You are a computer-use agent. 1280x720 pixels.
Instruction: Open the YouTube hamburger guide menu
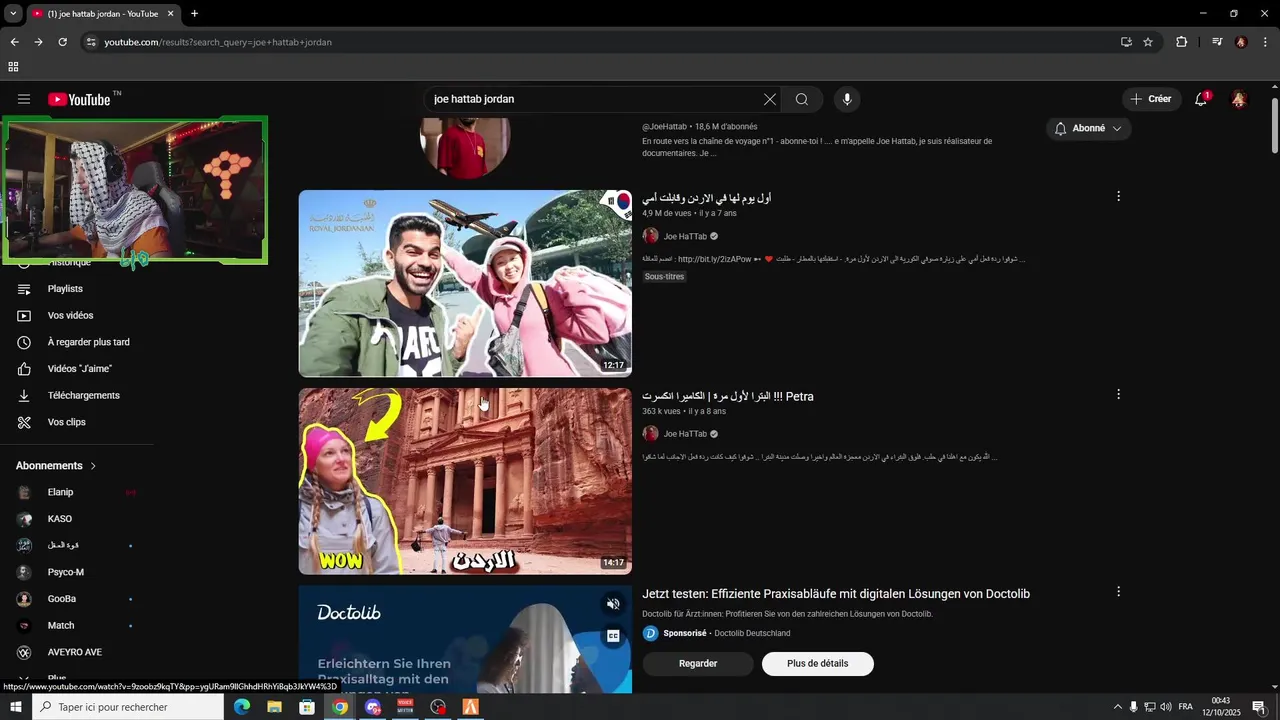coord(24,99)
